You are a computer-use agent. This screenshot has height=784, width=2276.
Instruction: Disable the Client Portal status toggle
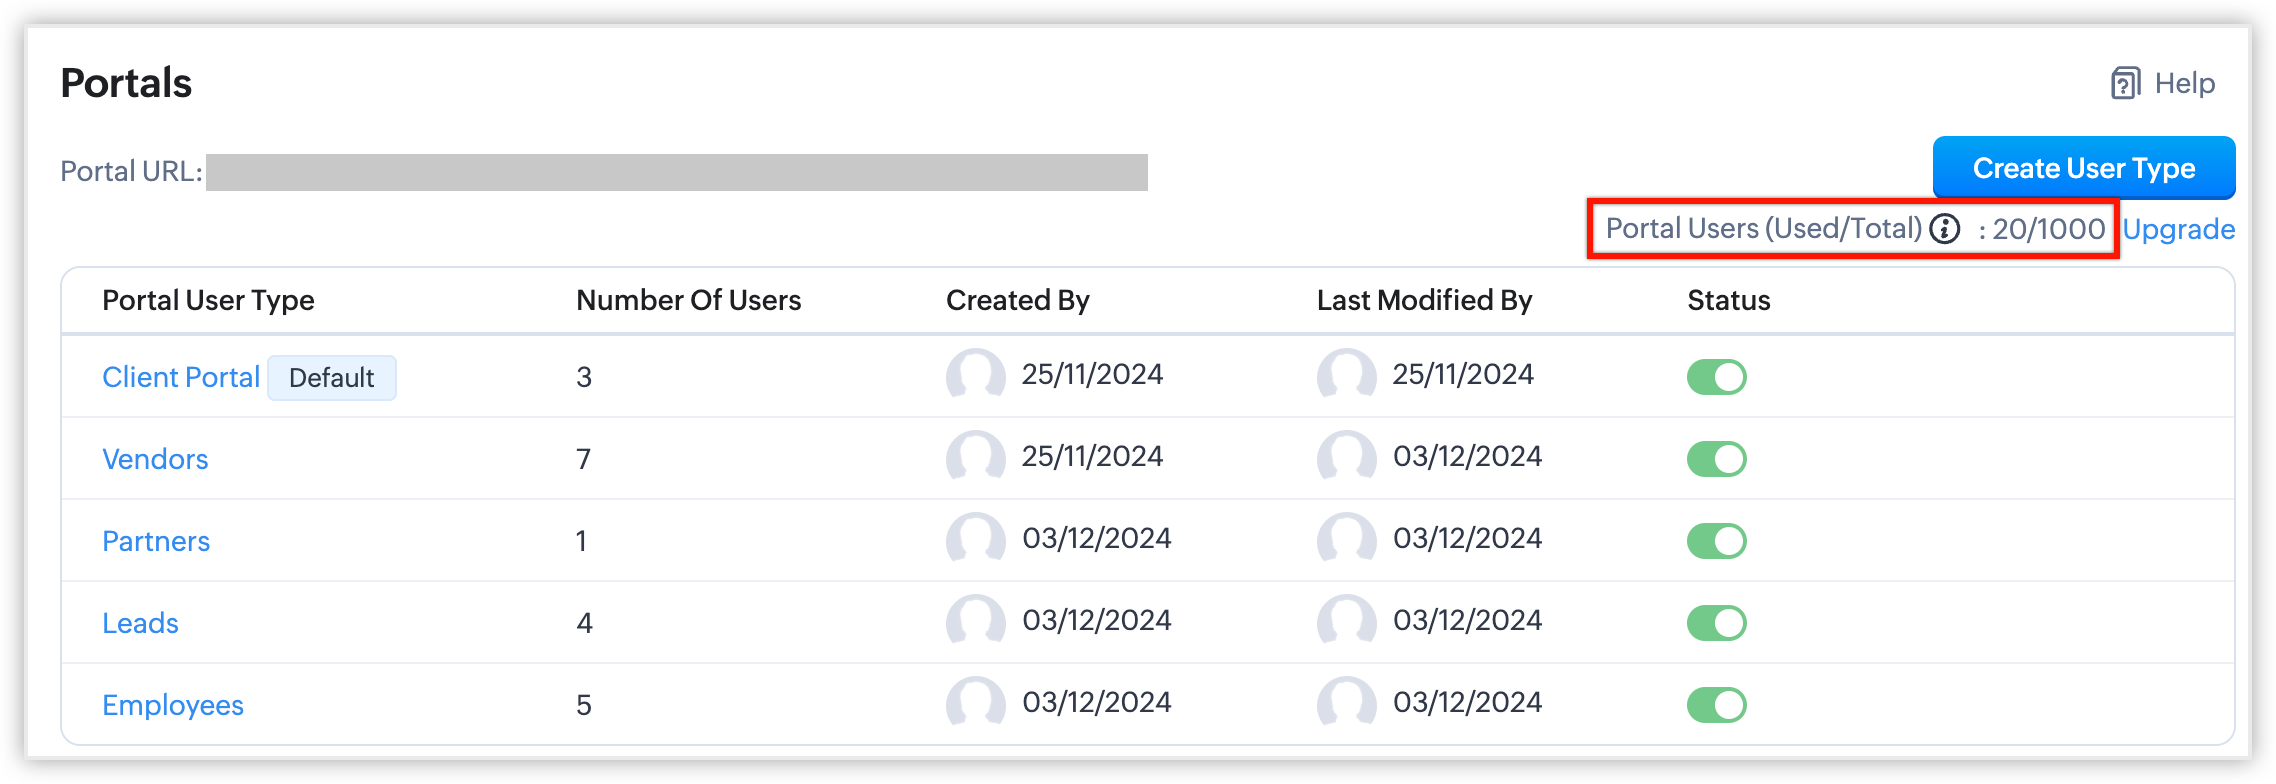(x=1716, y=377)
